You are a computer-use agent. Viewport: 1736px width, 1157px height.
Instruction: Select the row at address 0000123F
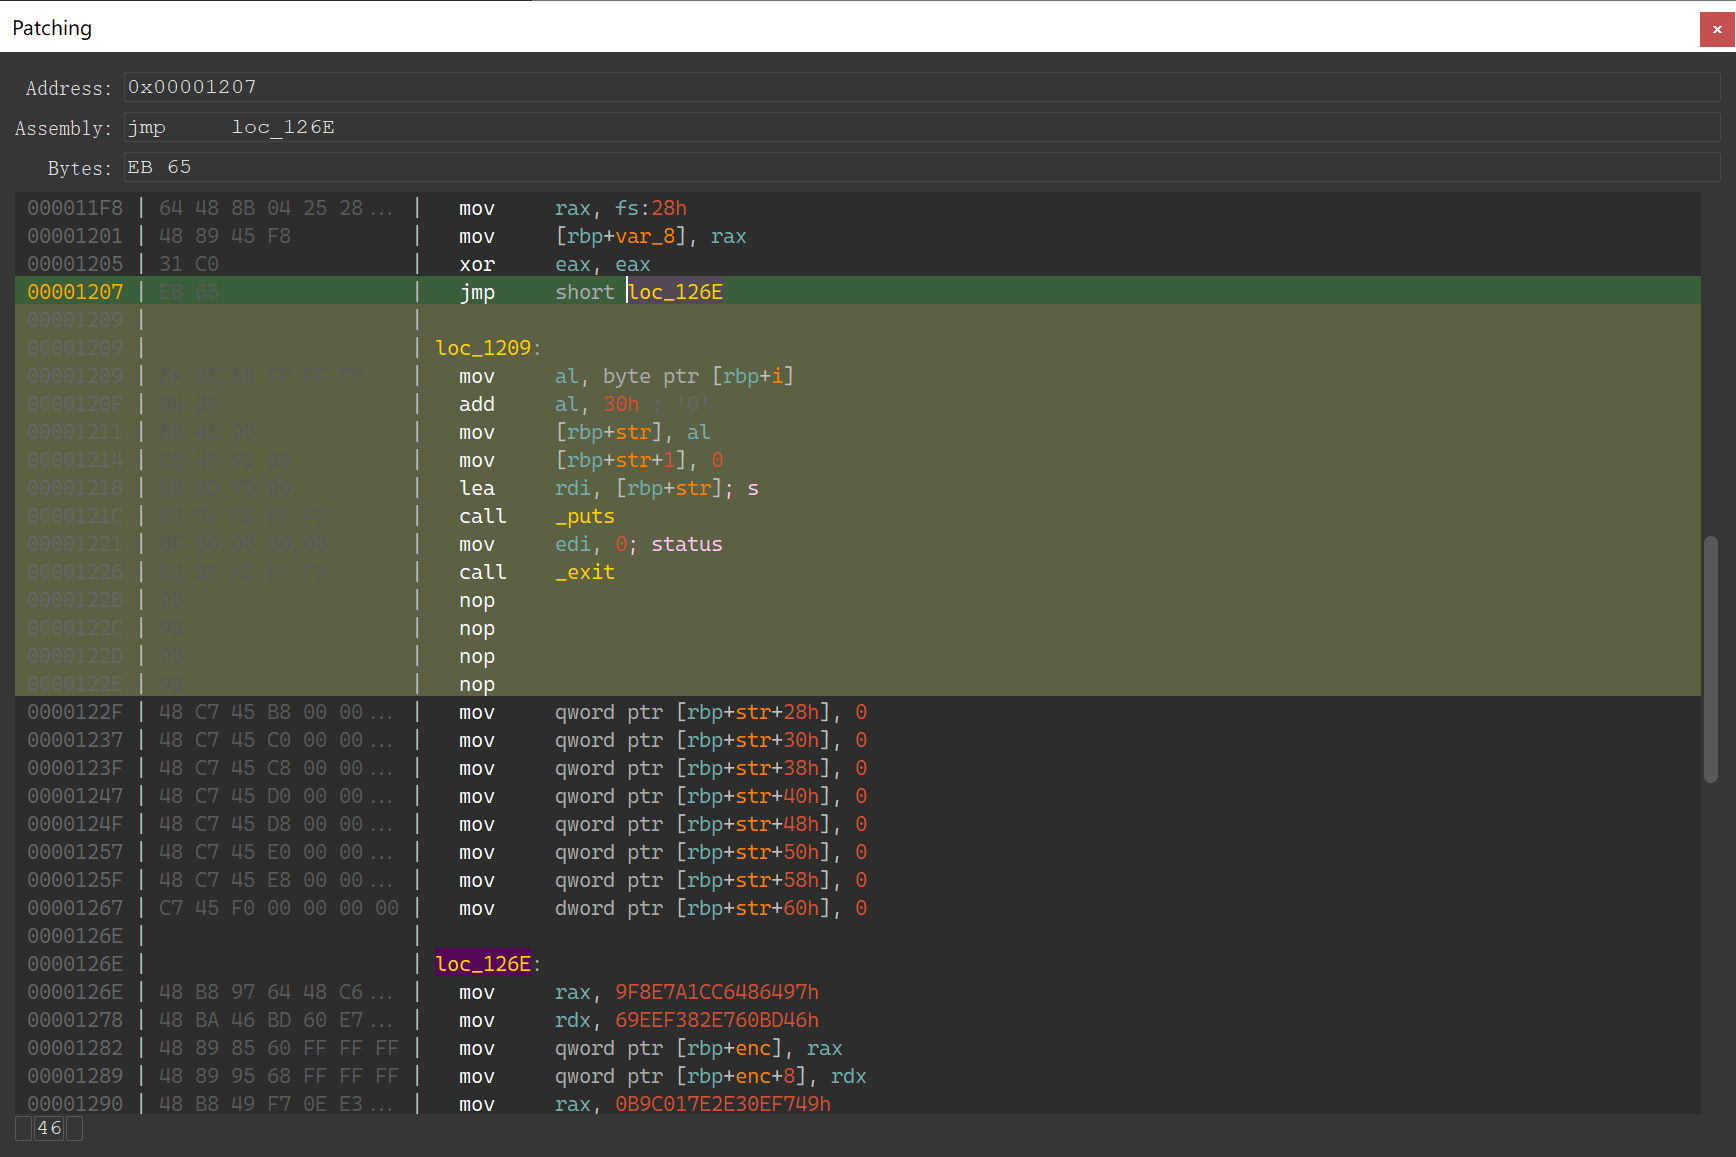pos(857,768)
